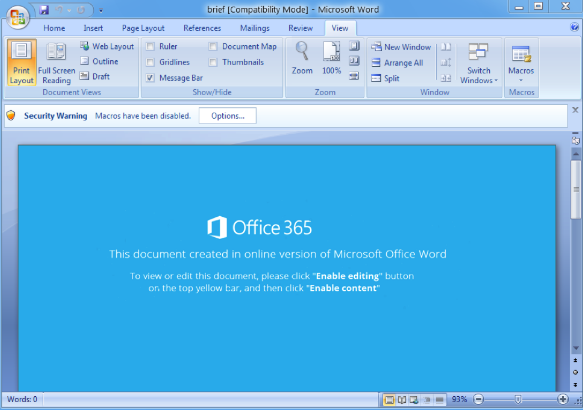Select Print Layout view in ribbon
Viewport: 583px width, 411px height.
[22, 62]
